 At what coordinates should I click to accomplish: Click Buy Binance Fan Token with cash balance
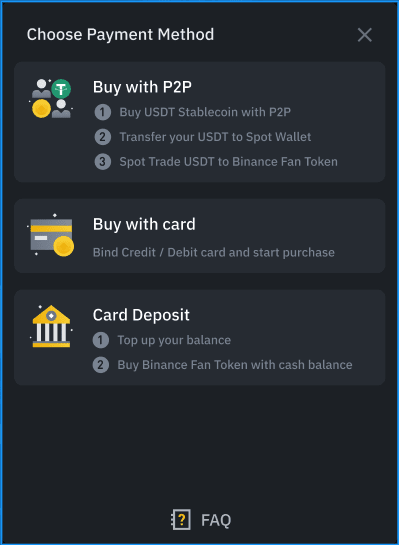[x=235, y=365]
